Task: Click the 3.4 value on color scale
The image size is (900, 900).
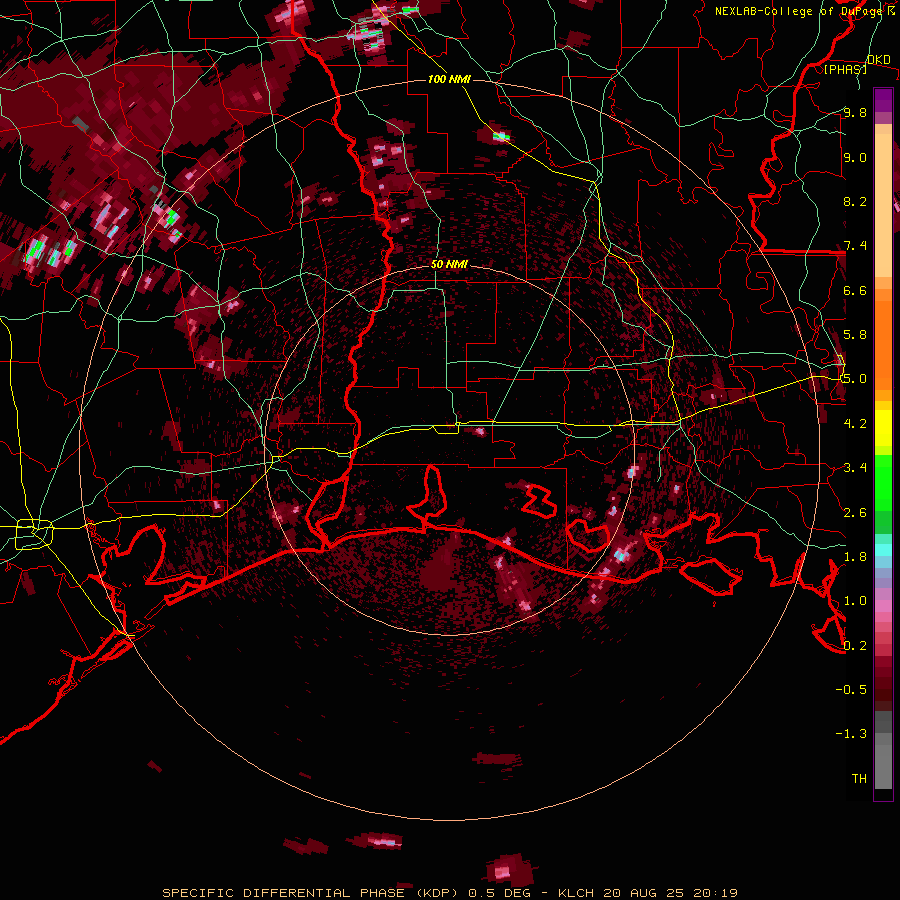Action: point(855,468)
